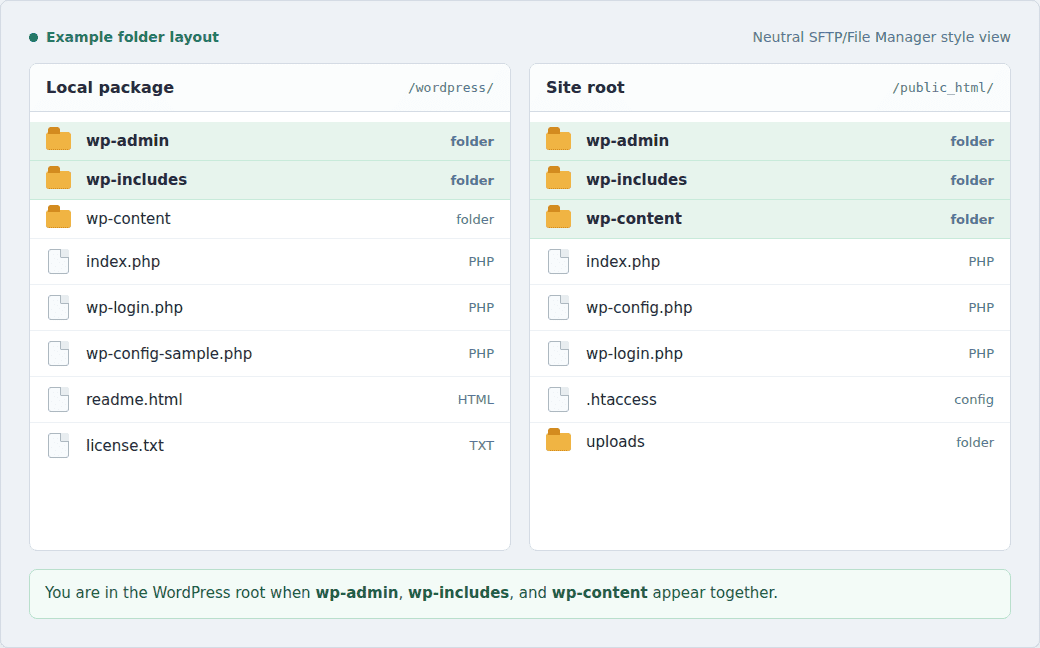Click the bold wp-content in the bottom note
1040x648 pixels.
click(x=600, y=592)
